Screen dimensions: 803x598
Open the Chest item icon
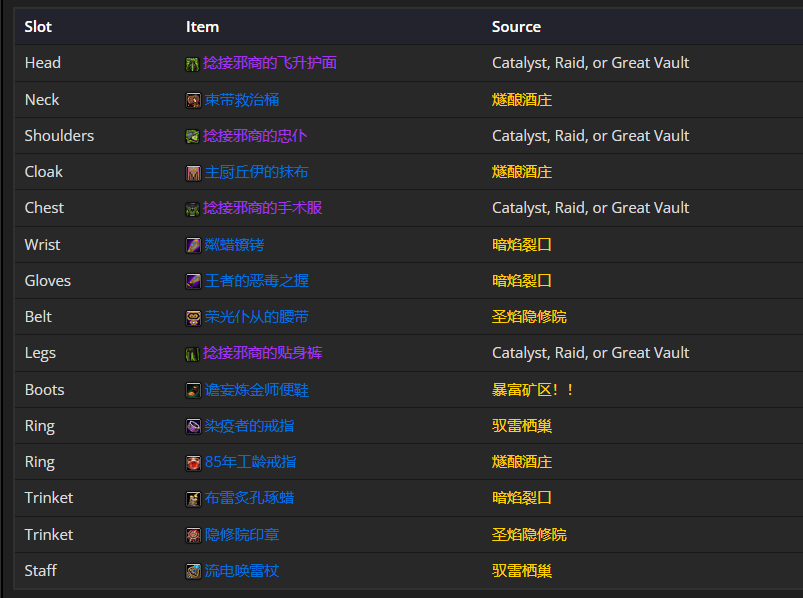click(x=193, y=209)
